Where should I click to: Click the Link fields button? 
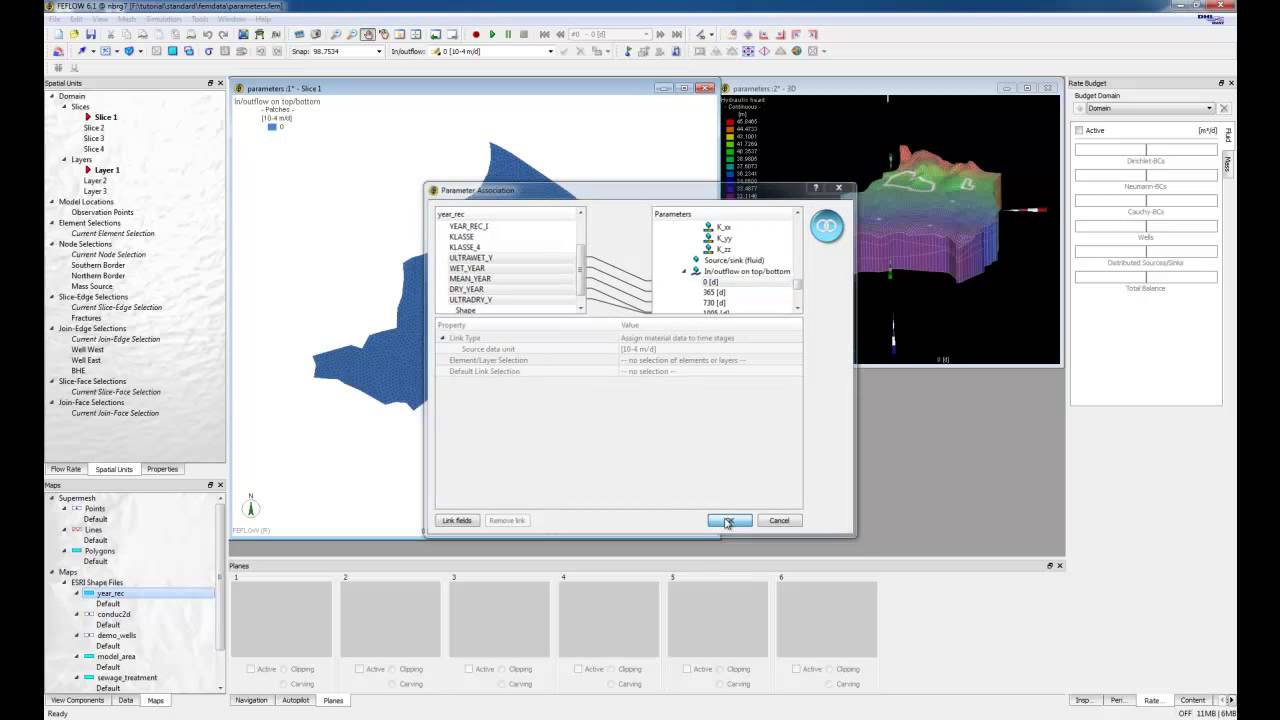point(457,520)
